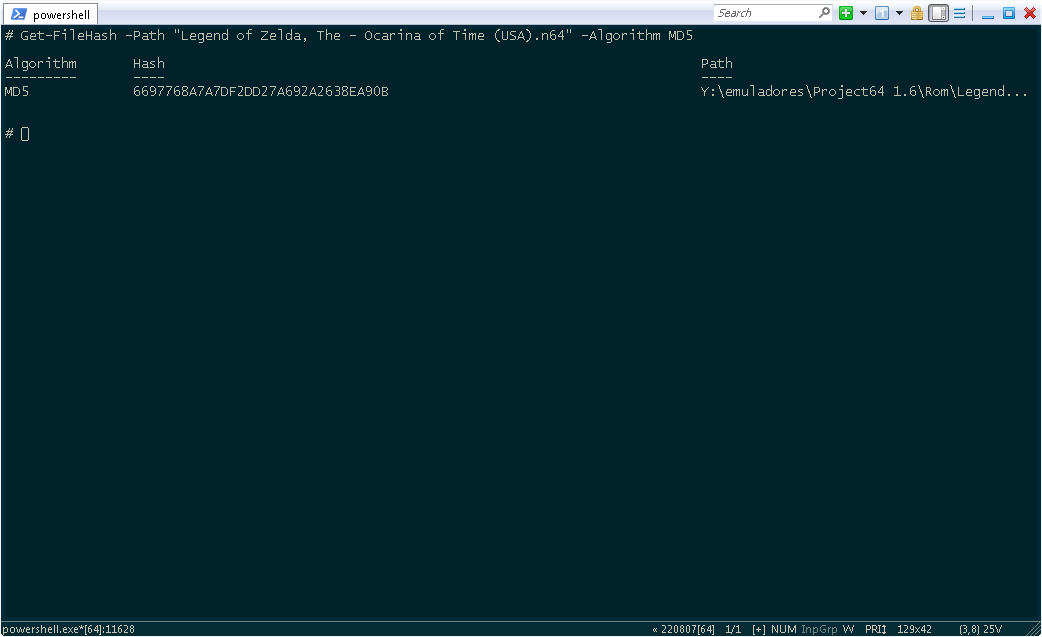Click the W status bar indicator
Image resolution: width=1042 pixels, height=637 pixels.
click(848, 629)
